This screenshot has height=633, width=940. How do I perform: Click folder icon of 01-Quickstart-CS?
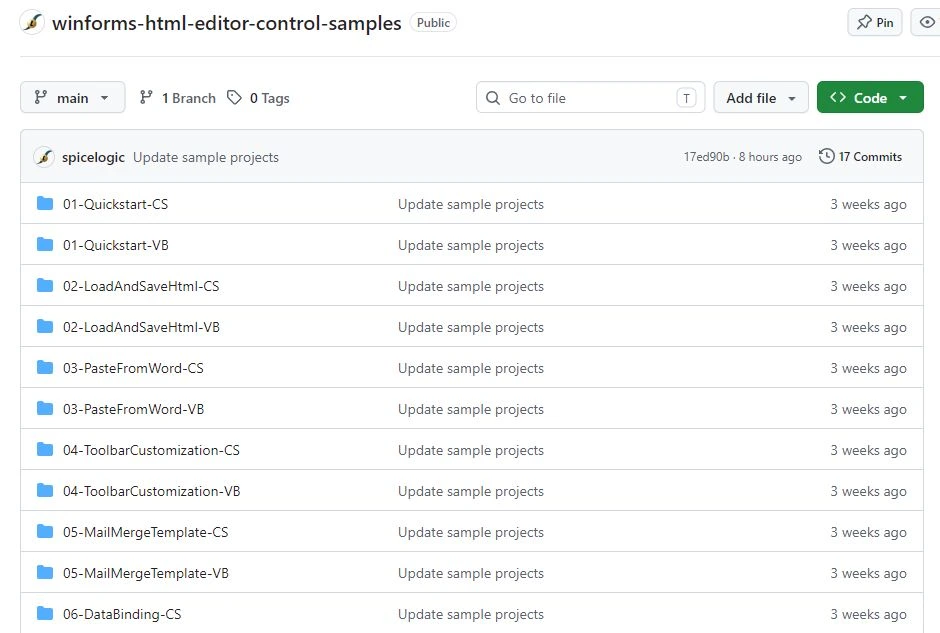pos(44,203)
